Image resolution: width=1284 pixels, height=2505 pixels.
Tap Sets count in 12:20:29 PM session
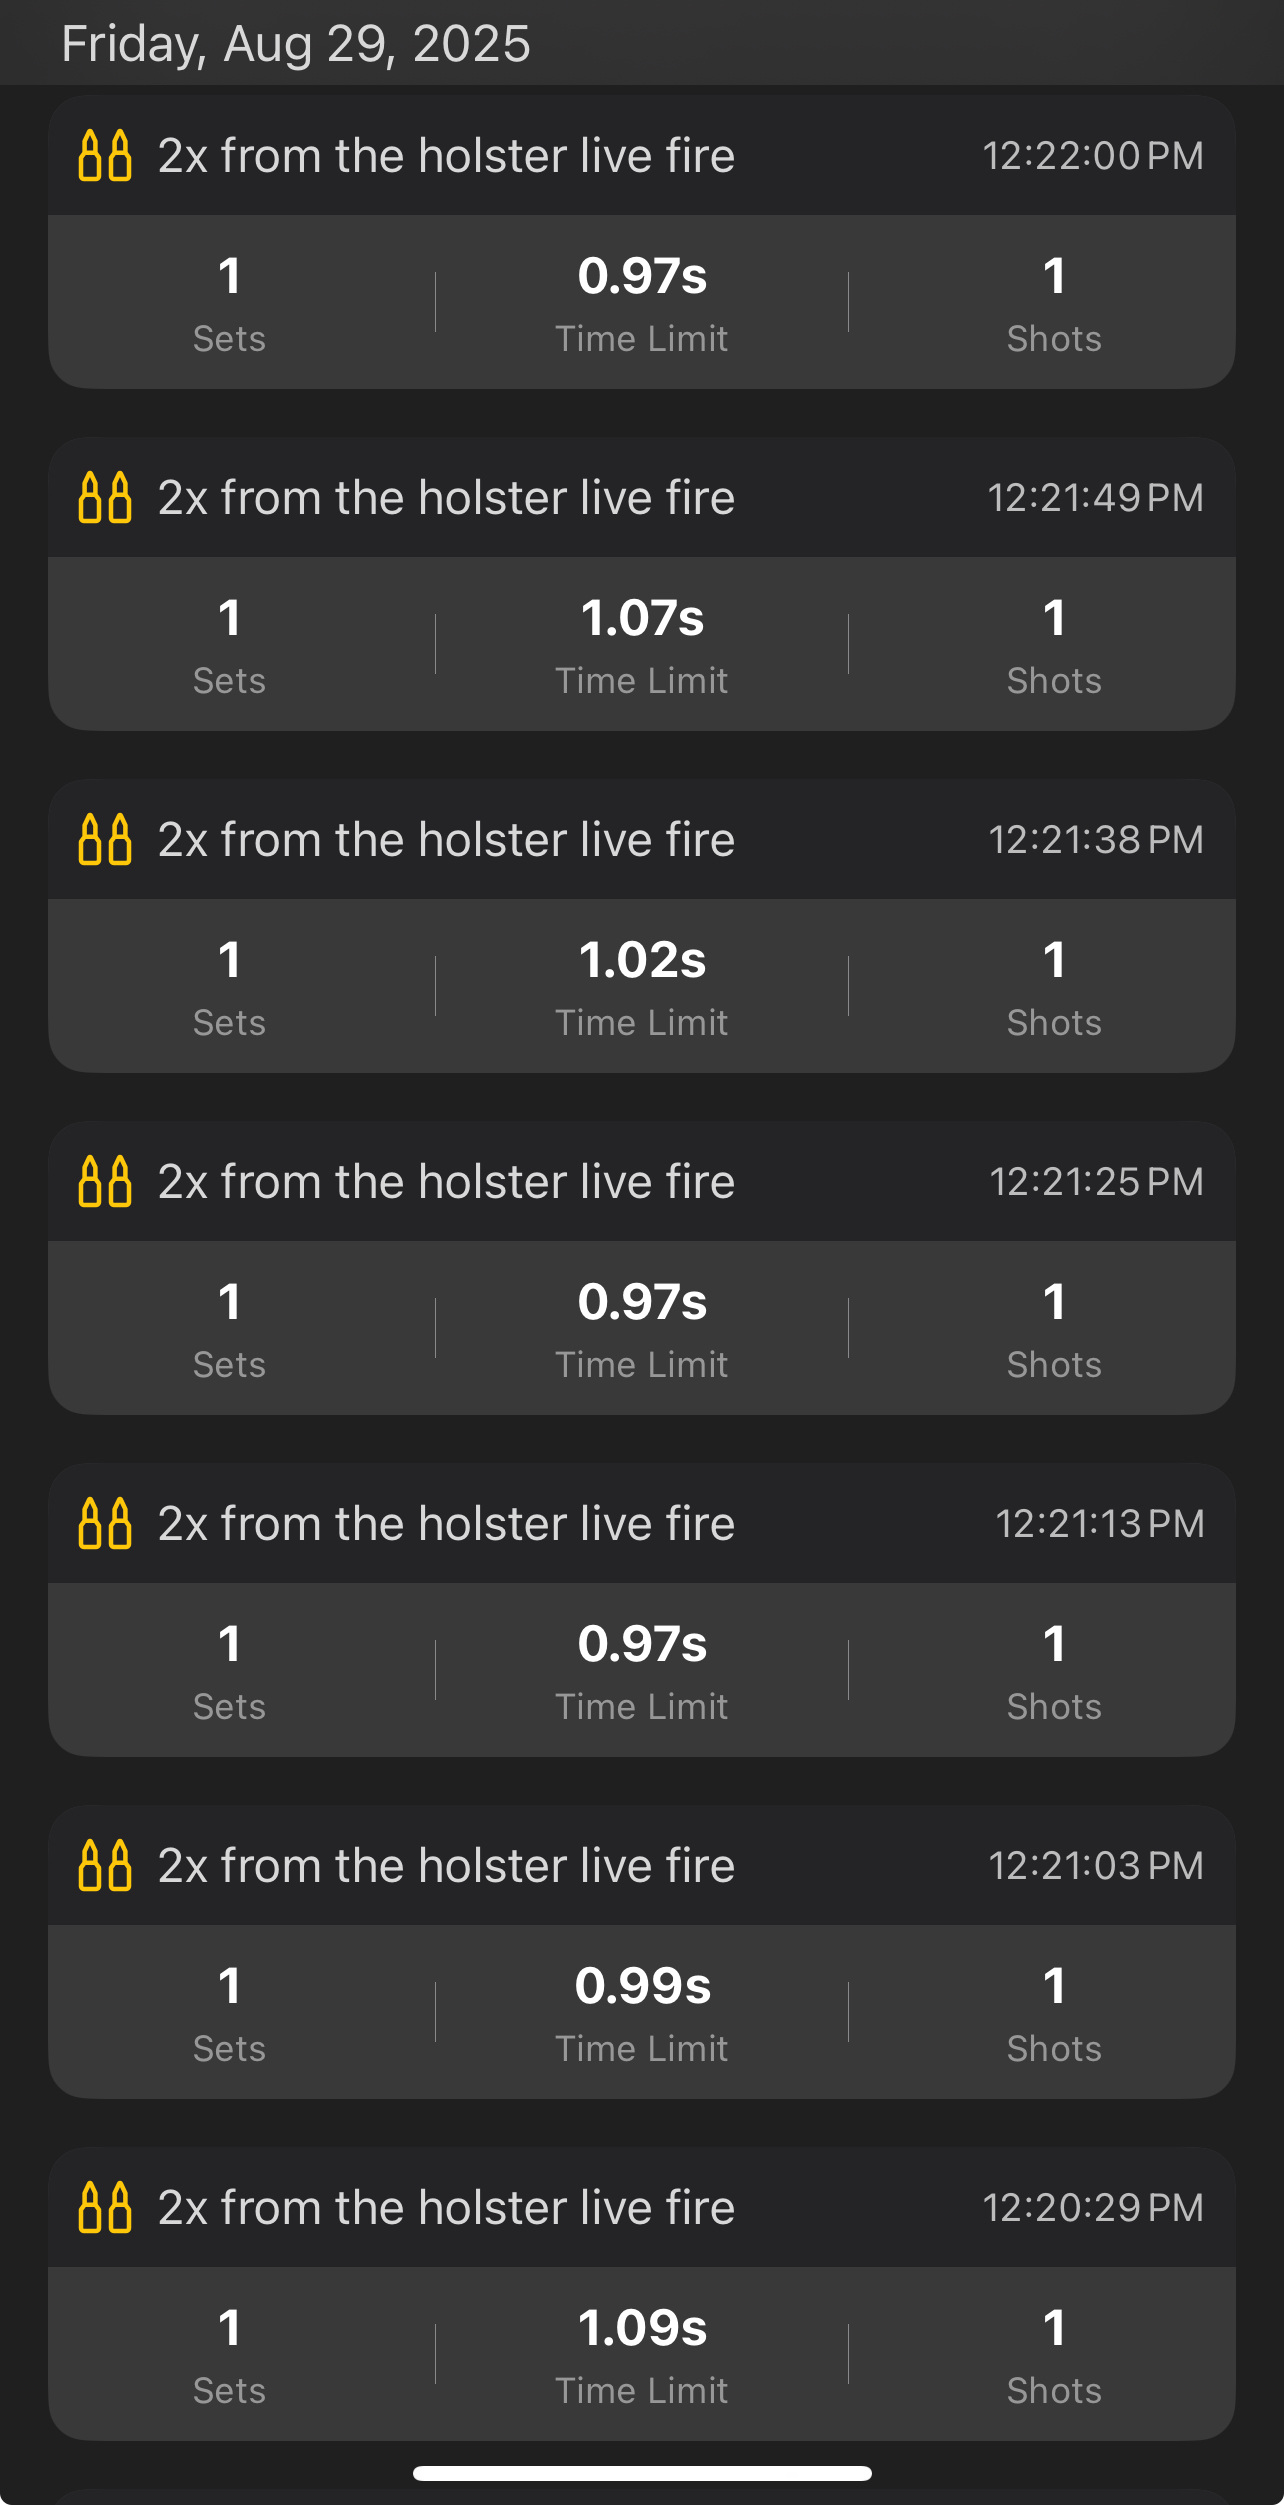pyautogui.click(x=229, y=2354)
